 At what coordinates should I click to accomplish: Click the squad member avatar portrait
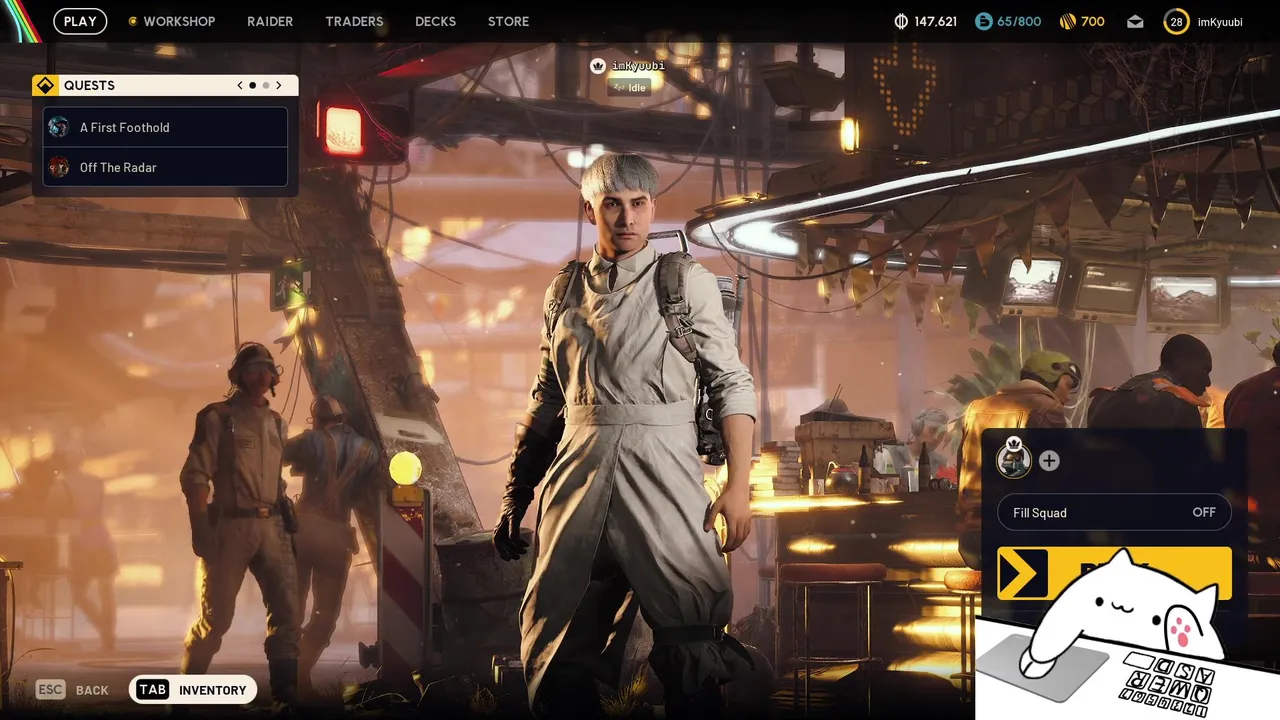[1014, 459]
